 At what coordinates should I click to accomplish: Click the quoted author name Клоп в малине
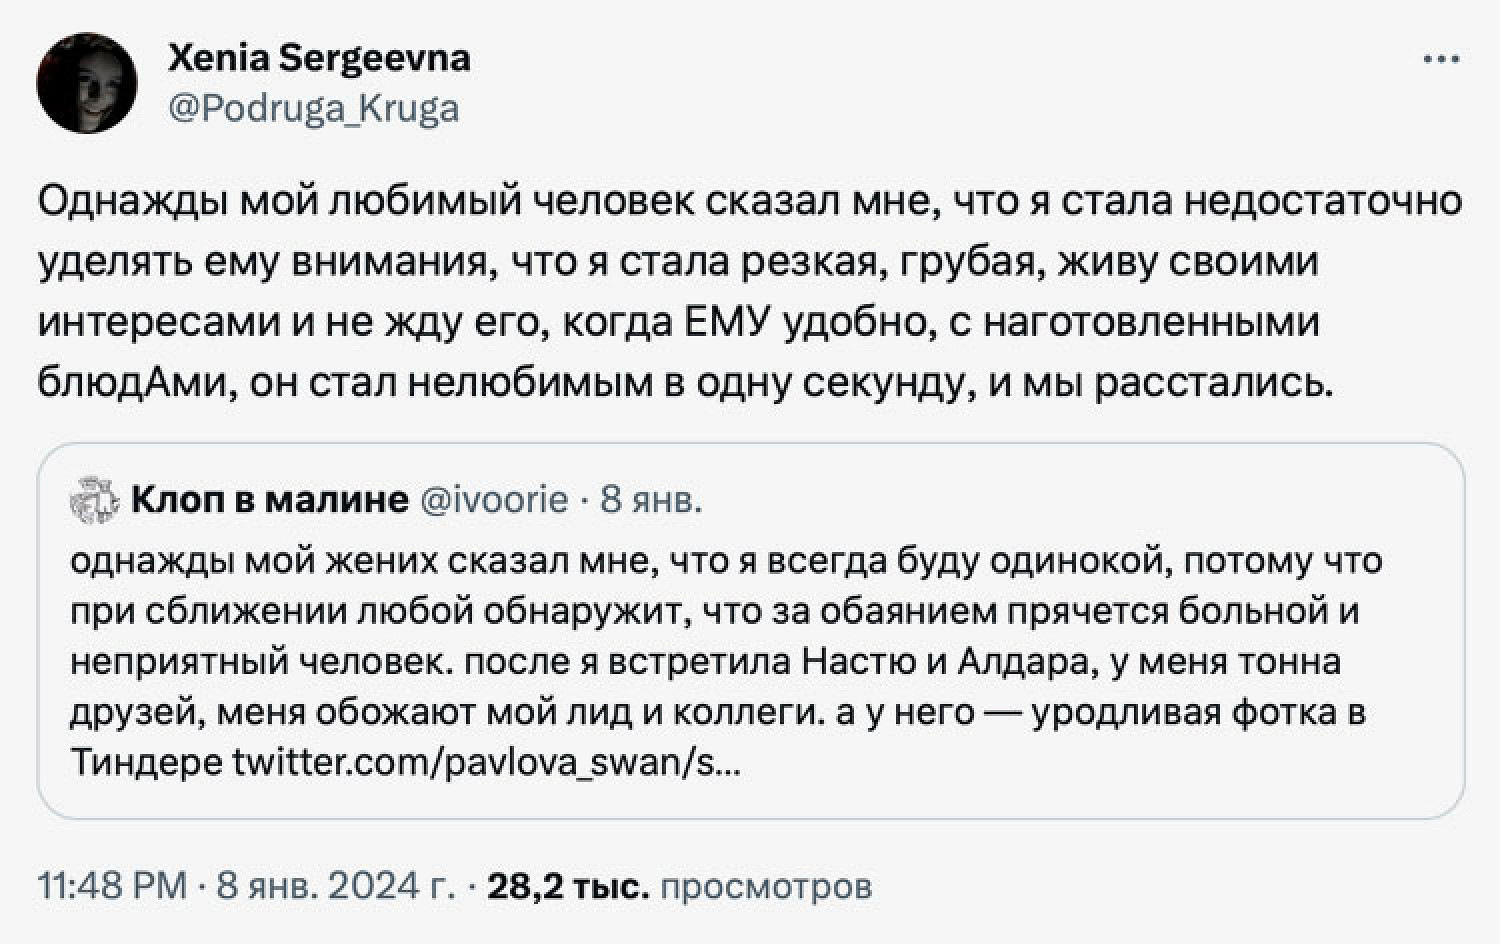point(269,498)
